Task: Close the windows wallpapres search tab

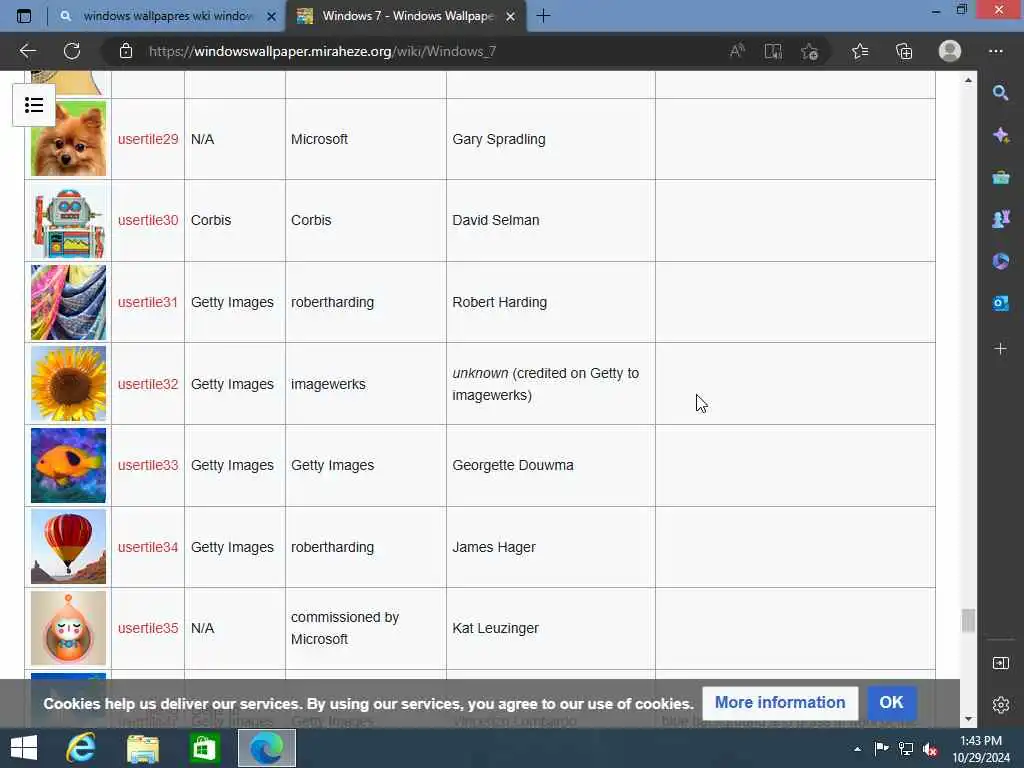Action: 272,16
